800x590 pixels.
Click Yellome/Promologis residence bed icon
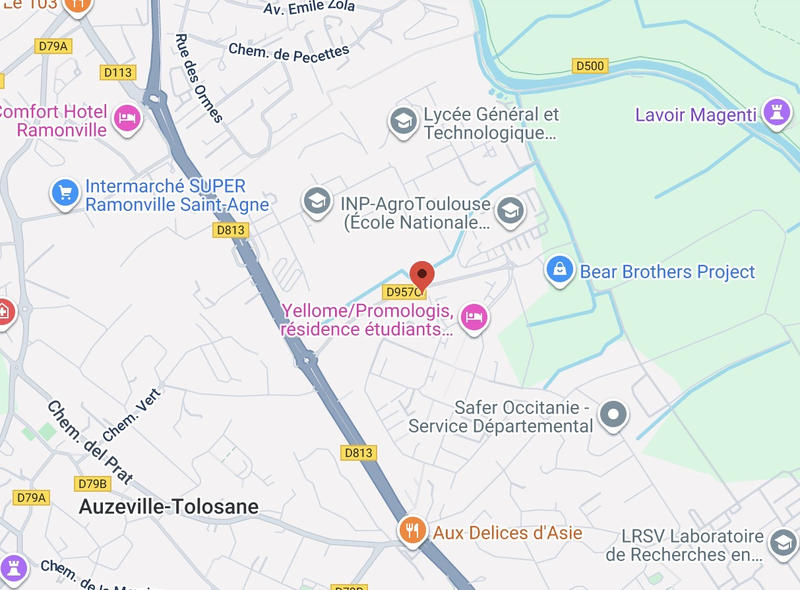point(474,318)
